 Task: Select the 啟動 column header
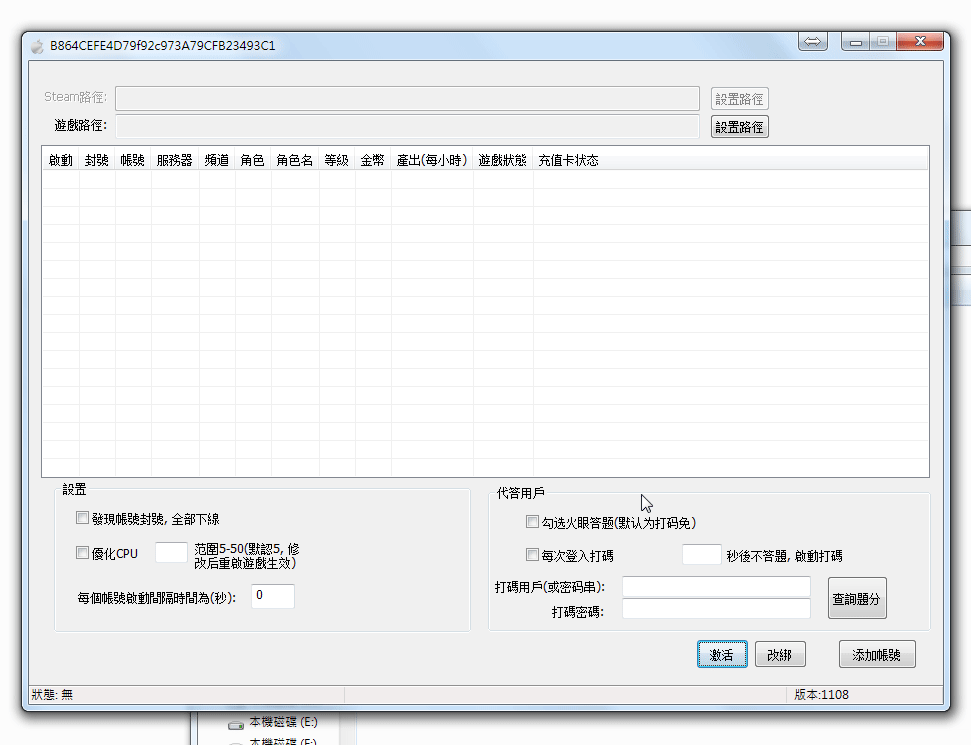(x=61, y=160)
